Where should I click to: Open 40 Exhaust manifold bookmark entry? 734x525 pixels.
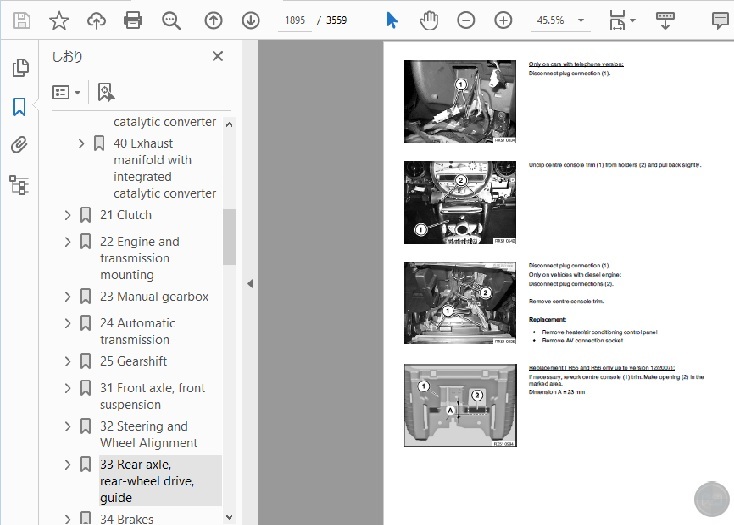point(164,168)
